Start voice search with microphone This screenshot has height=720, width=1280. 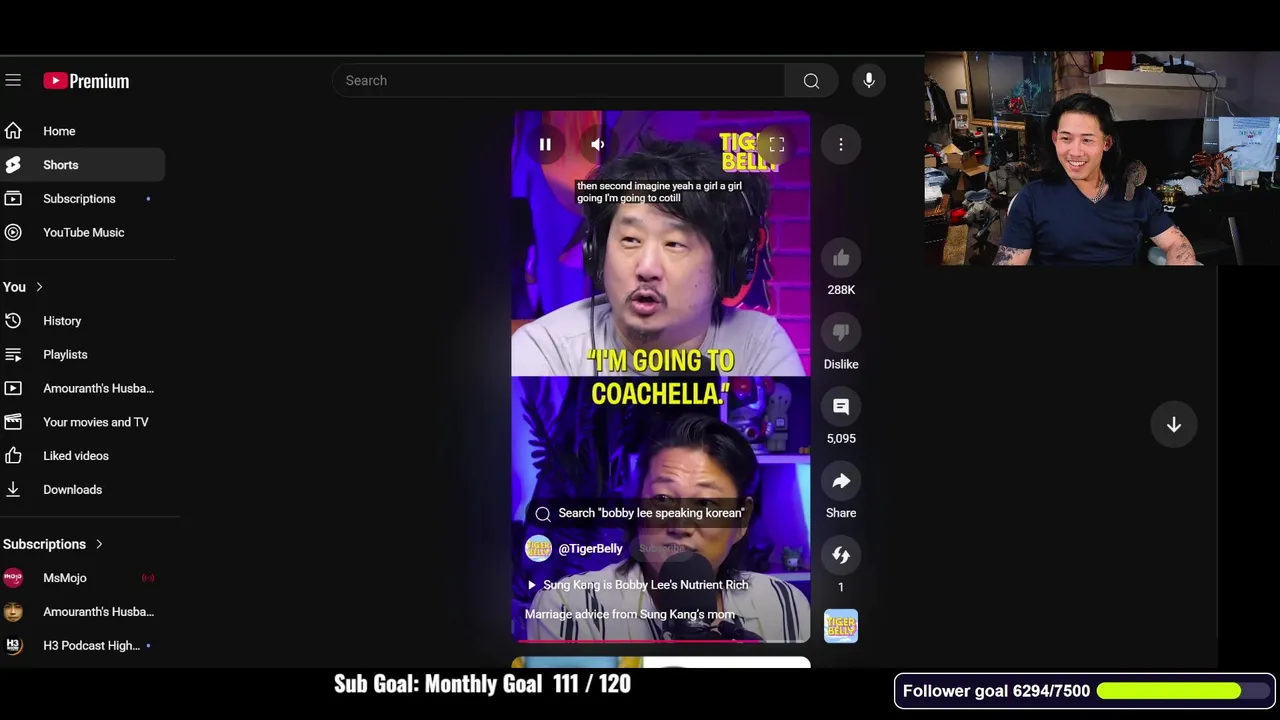[x=869, y=81]
